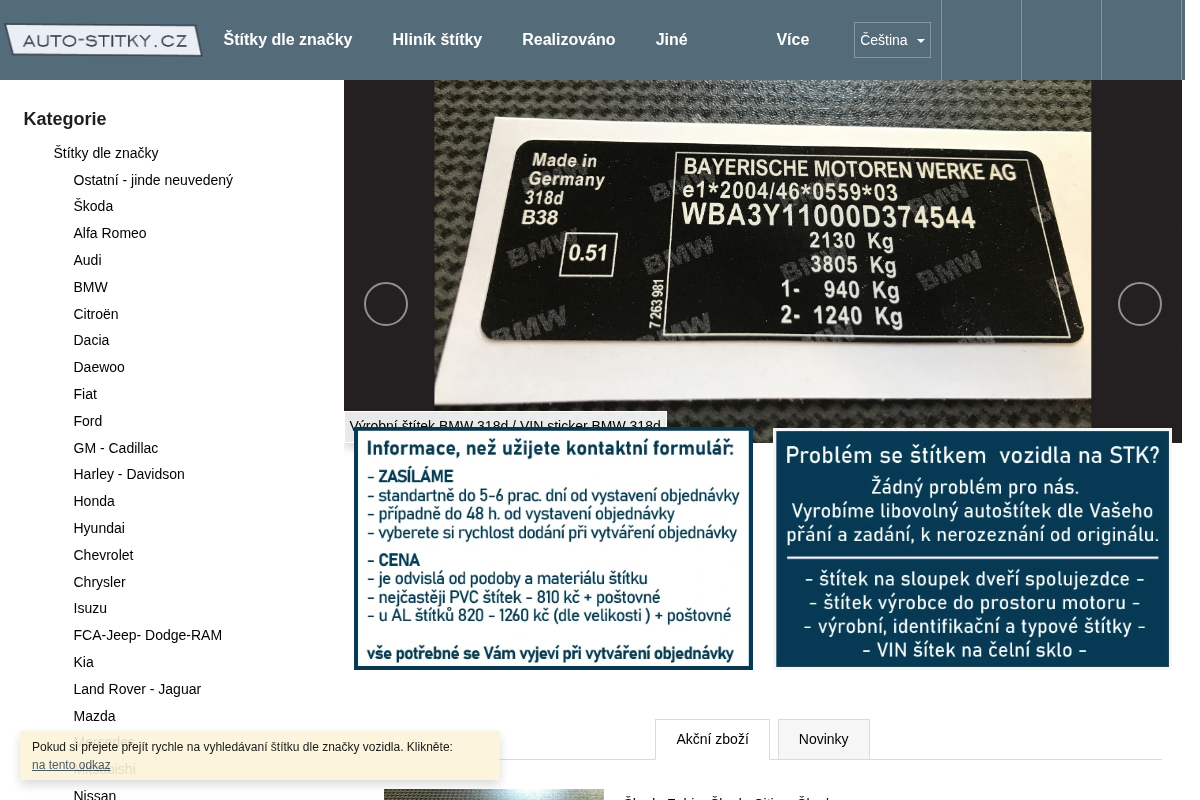Open the Chevrolet category
Viewport: 1200px width, 800px height.
[103, 555]
